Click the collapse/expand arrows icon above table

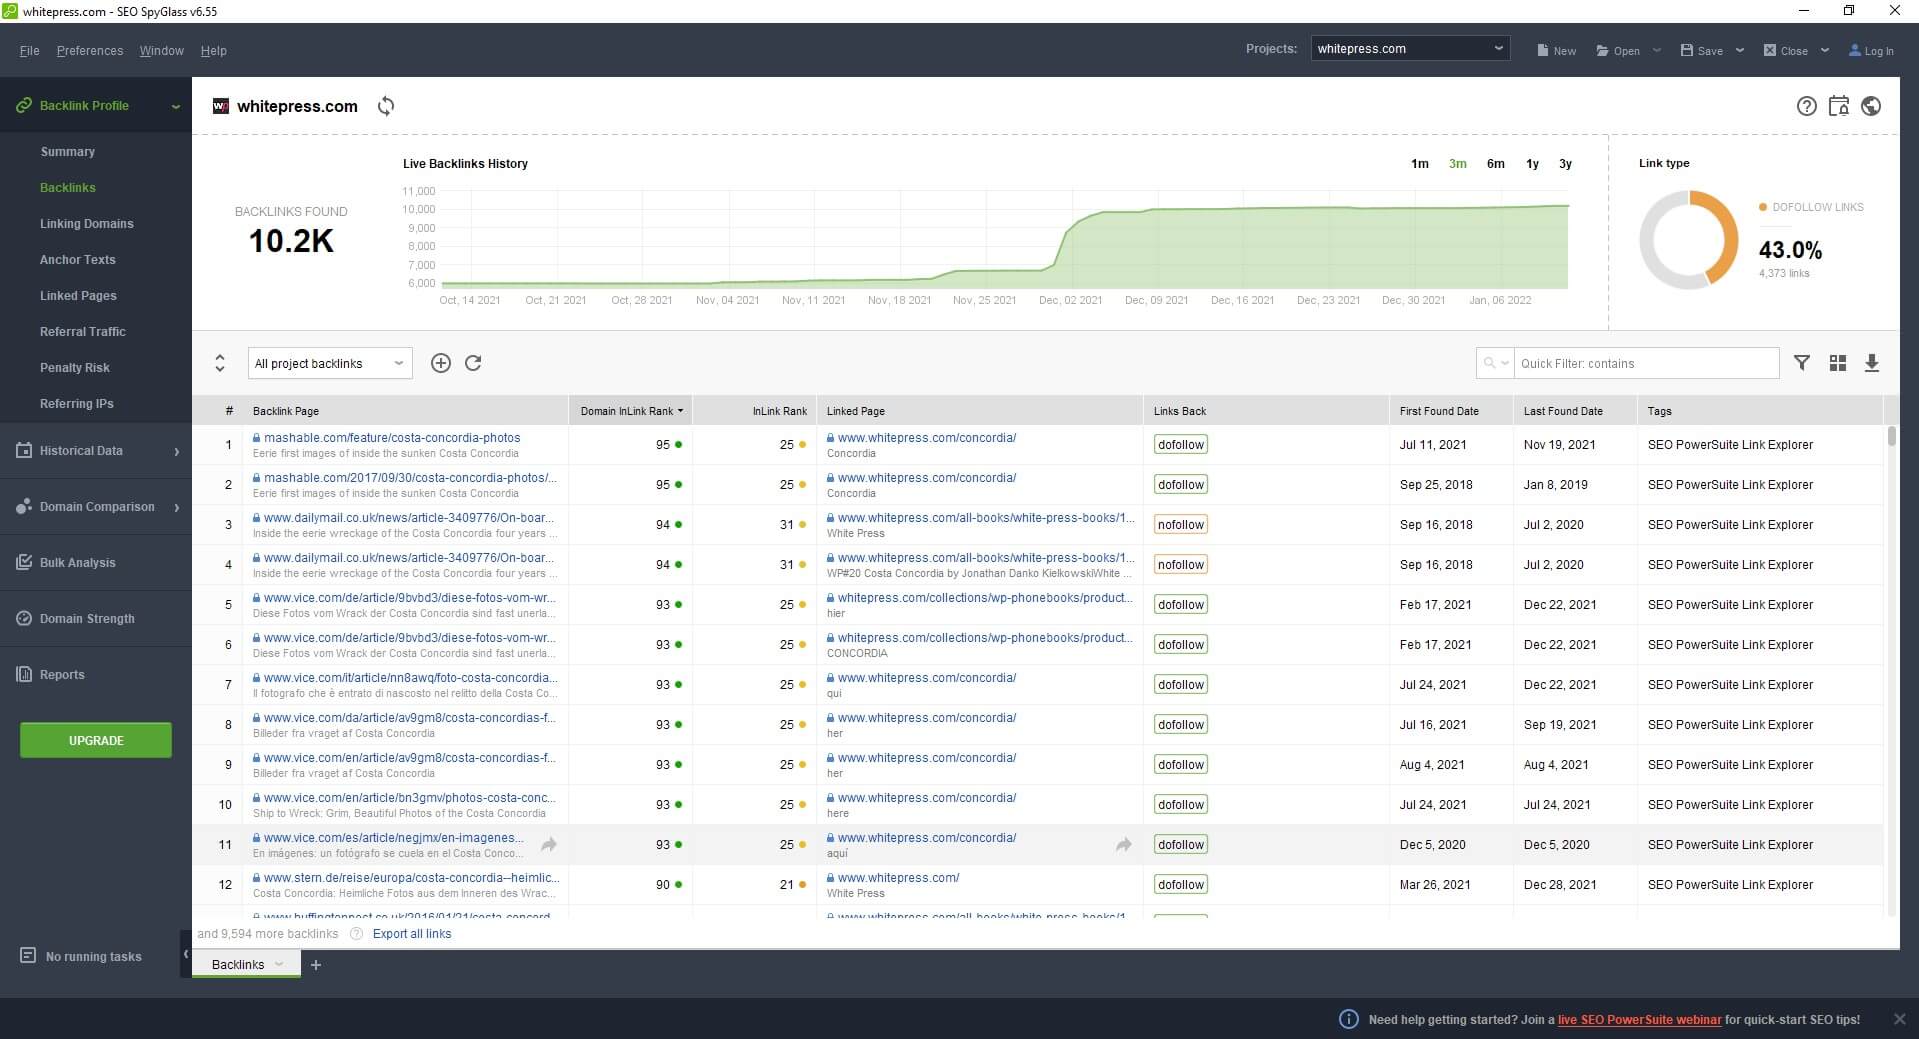click(x=220, y=363)
